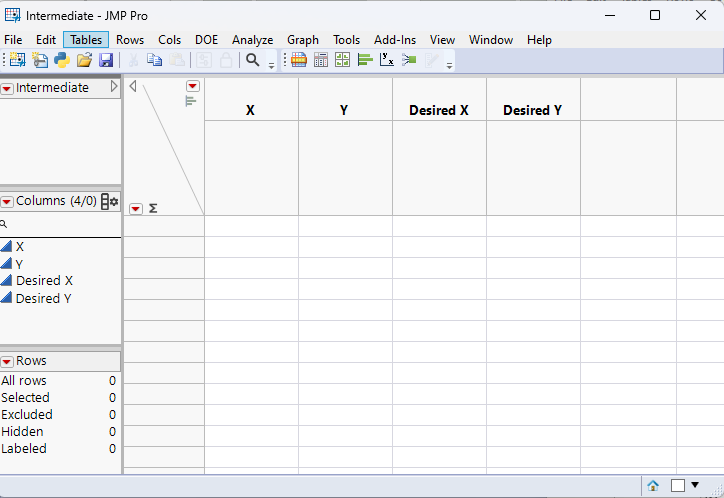This screenshot has height=498, width=724.
Task: Open the Rows menu
Action: click(130, 40)
